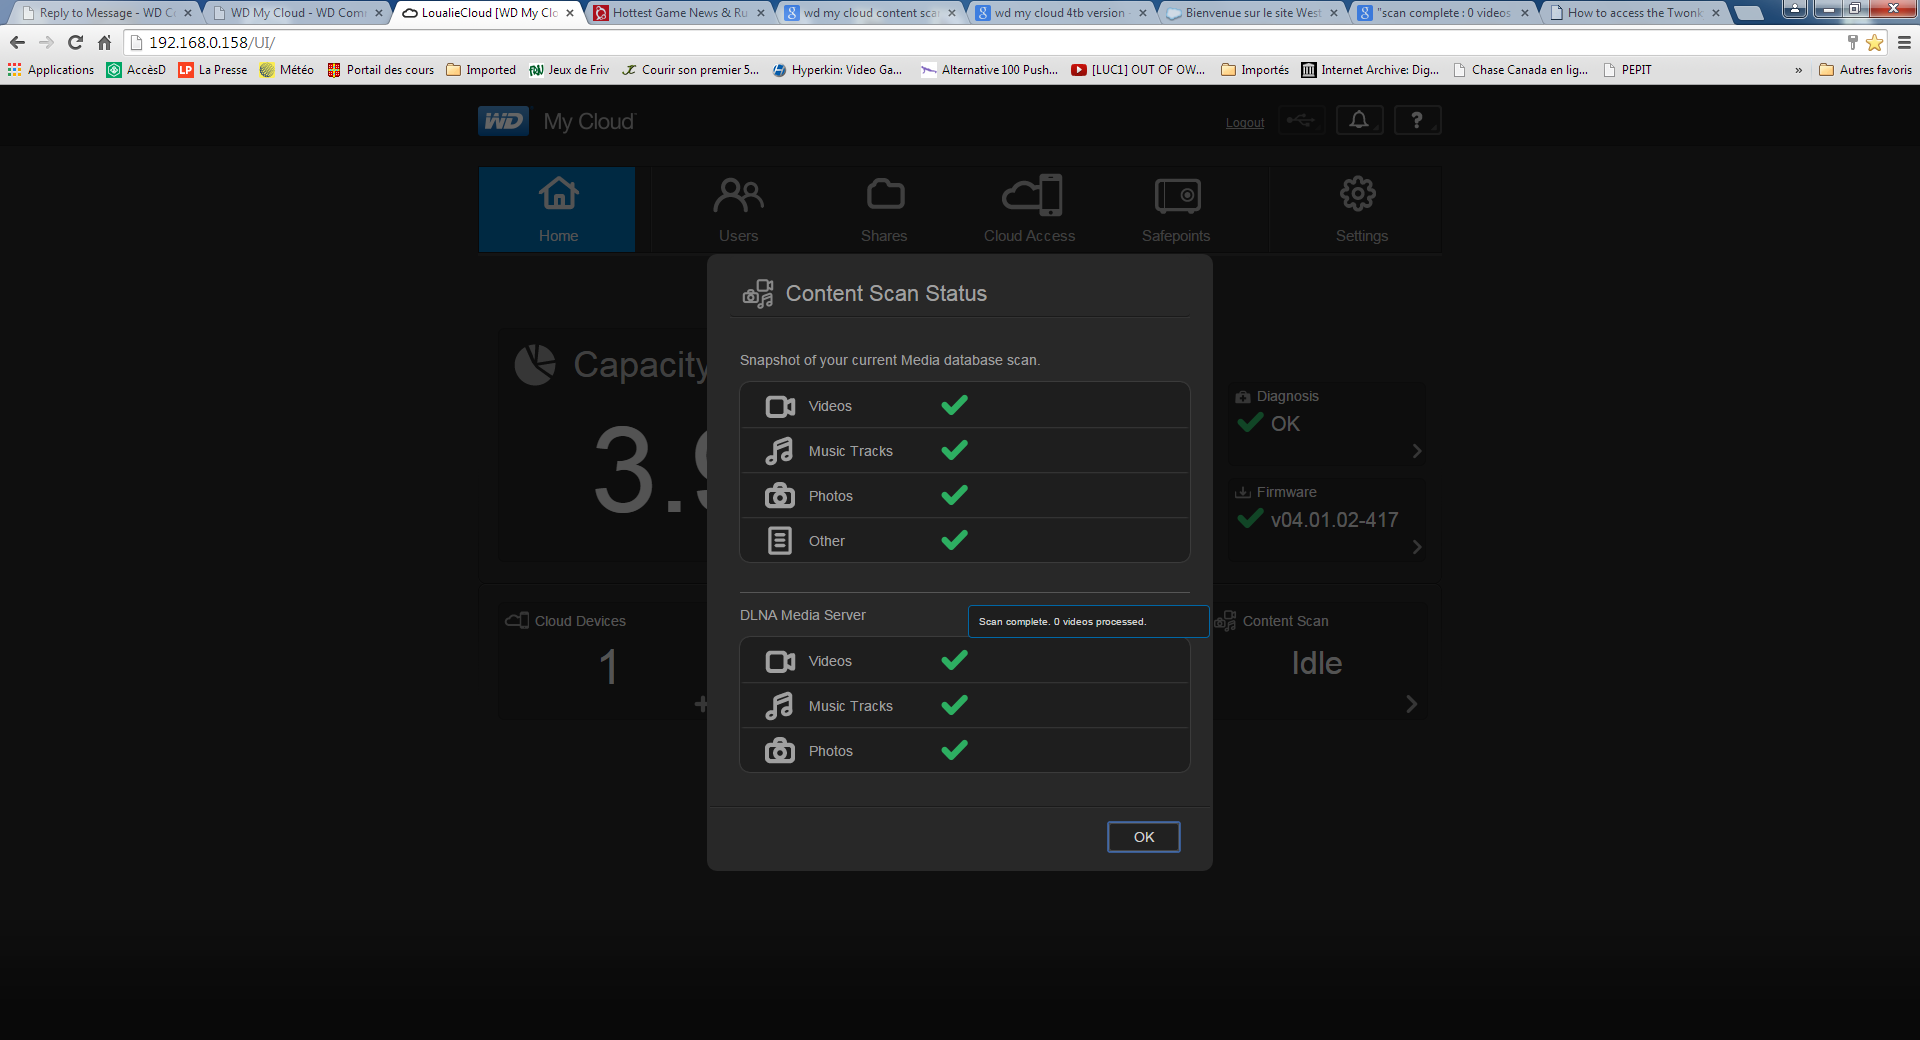Open the notifications bell icon
This screenshot has width=1920, height=1040.
point(1359,121)
